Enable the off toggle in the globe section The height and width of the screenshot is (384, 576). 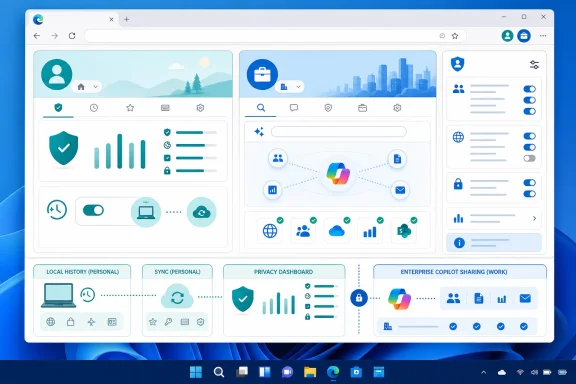point(529,158)
